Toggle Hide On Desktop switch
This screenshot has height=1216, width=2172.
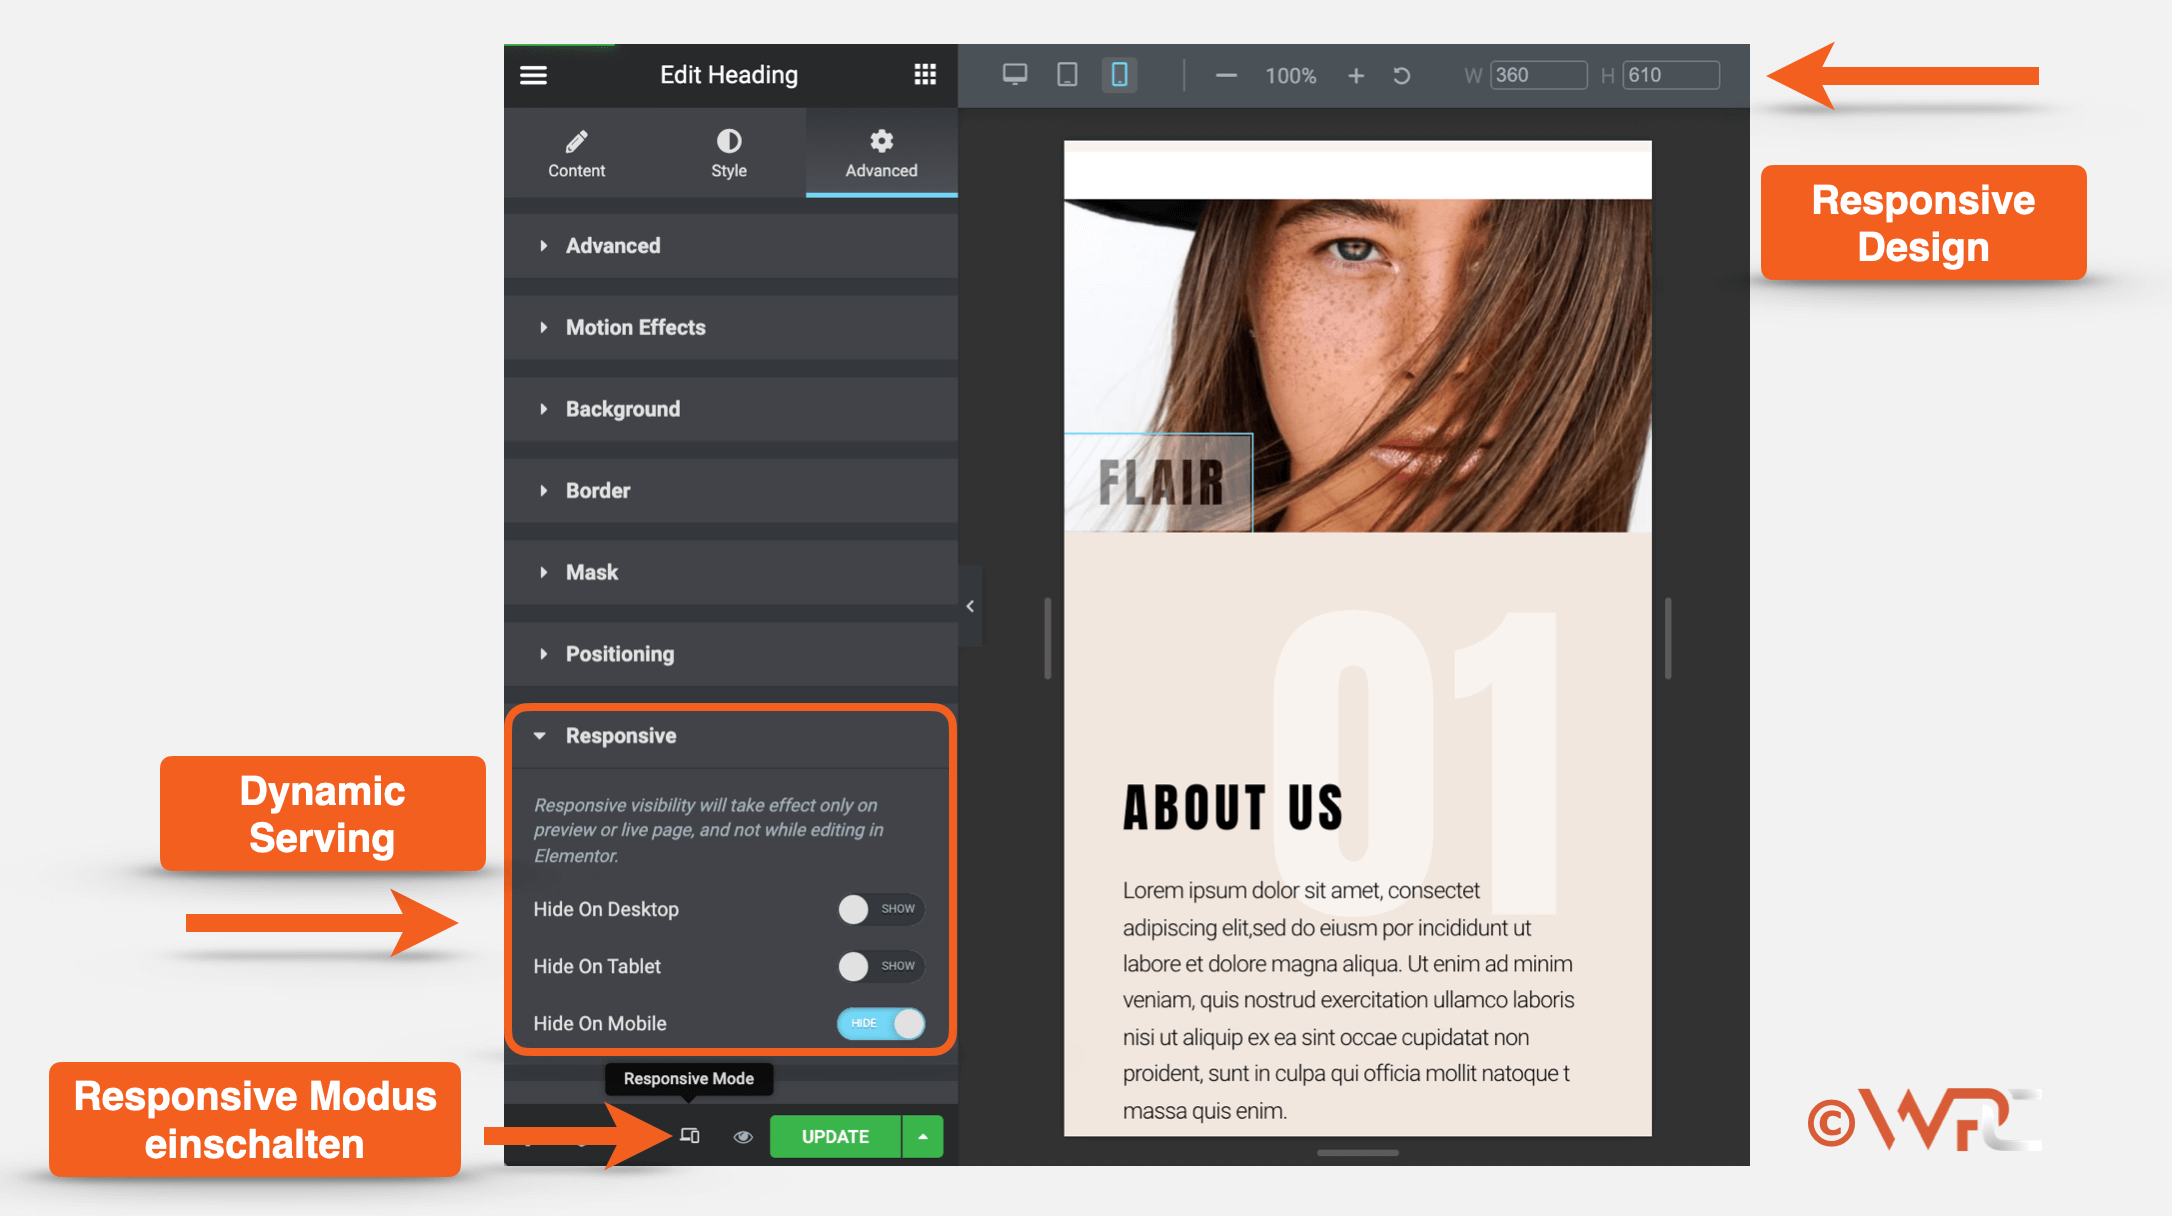coord(880,909)
